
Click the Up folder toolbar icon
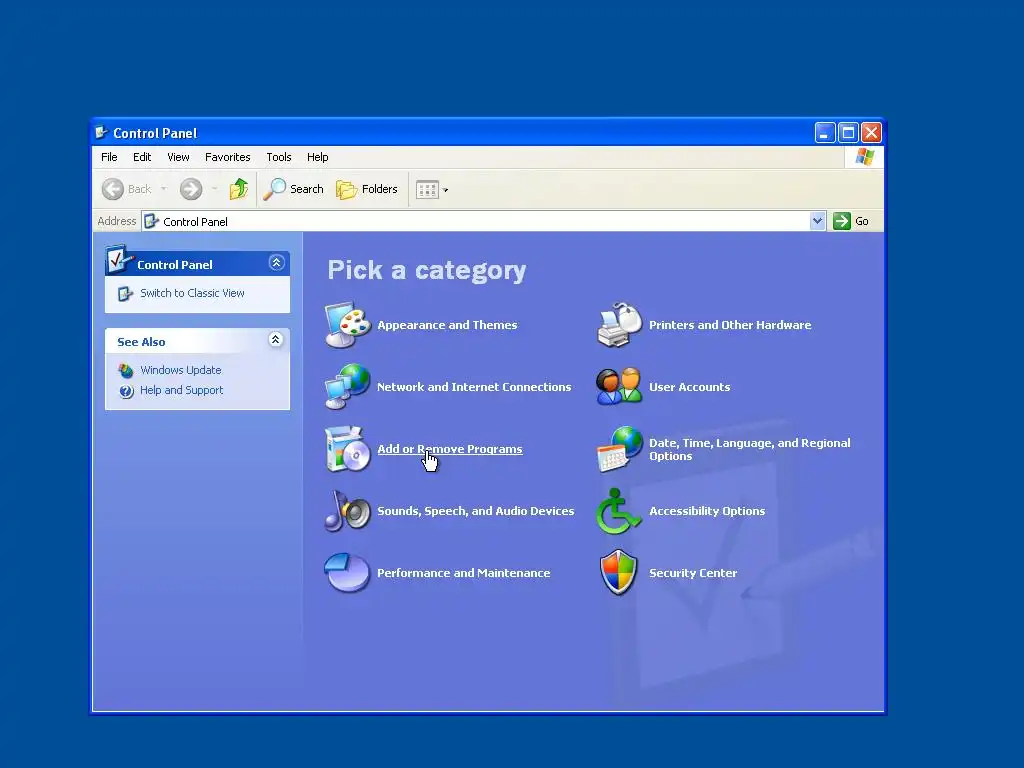tap(239, 189)
